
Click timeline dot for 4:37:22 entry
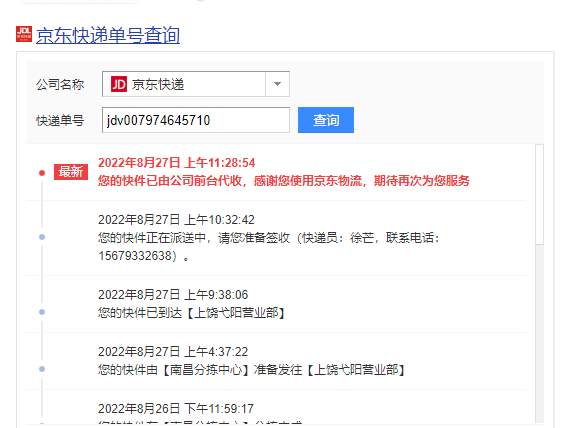[42, 369]
